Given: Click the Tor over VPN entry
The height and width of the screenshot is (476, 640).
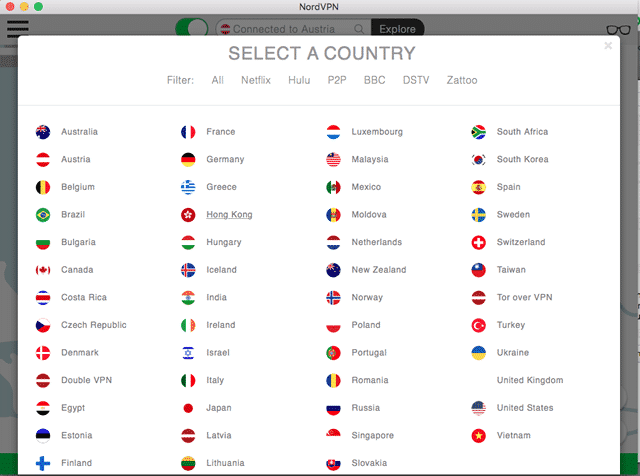Looking at the screenshot, I should pos(524,297).
